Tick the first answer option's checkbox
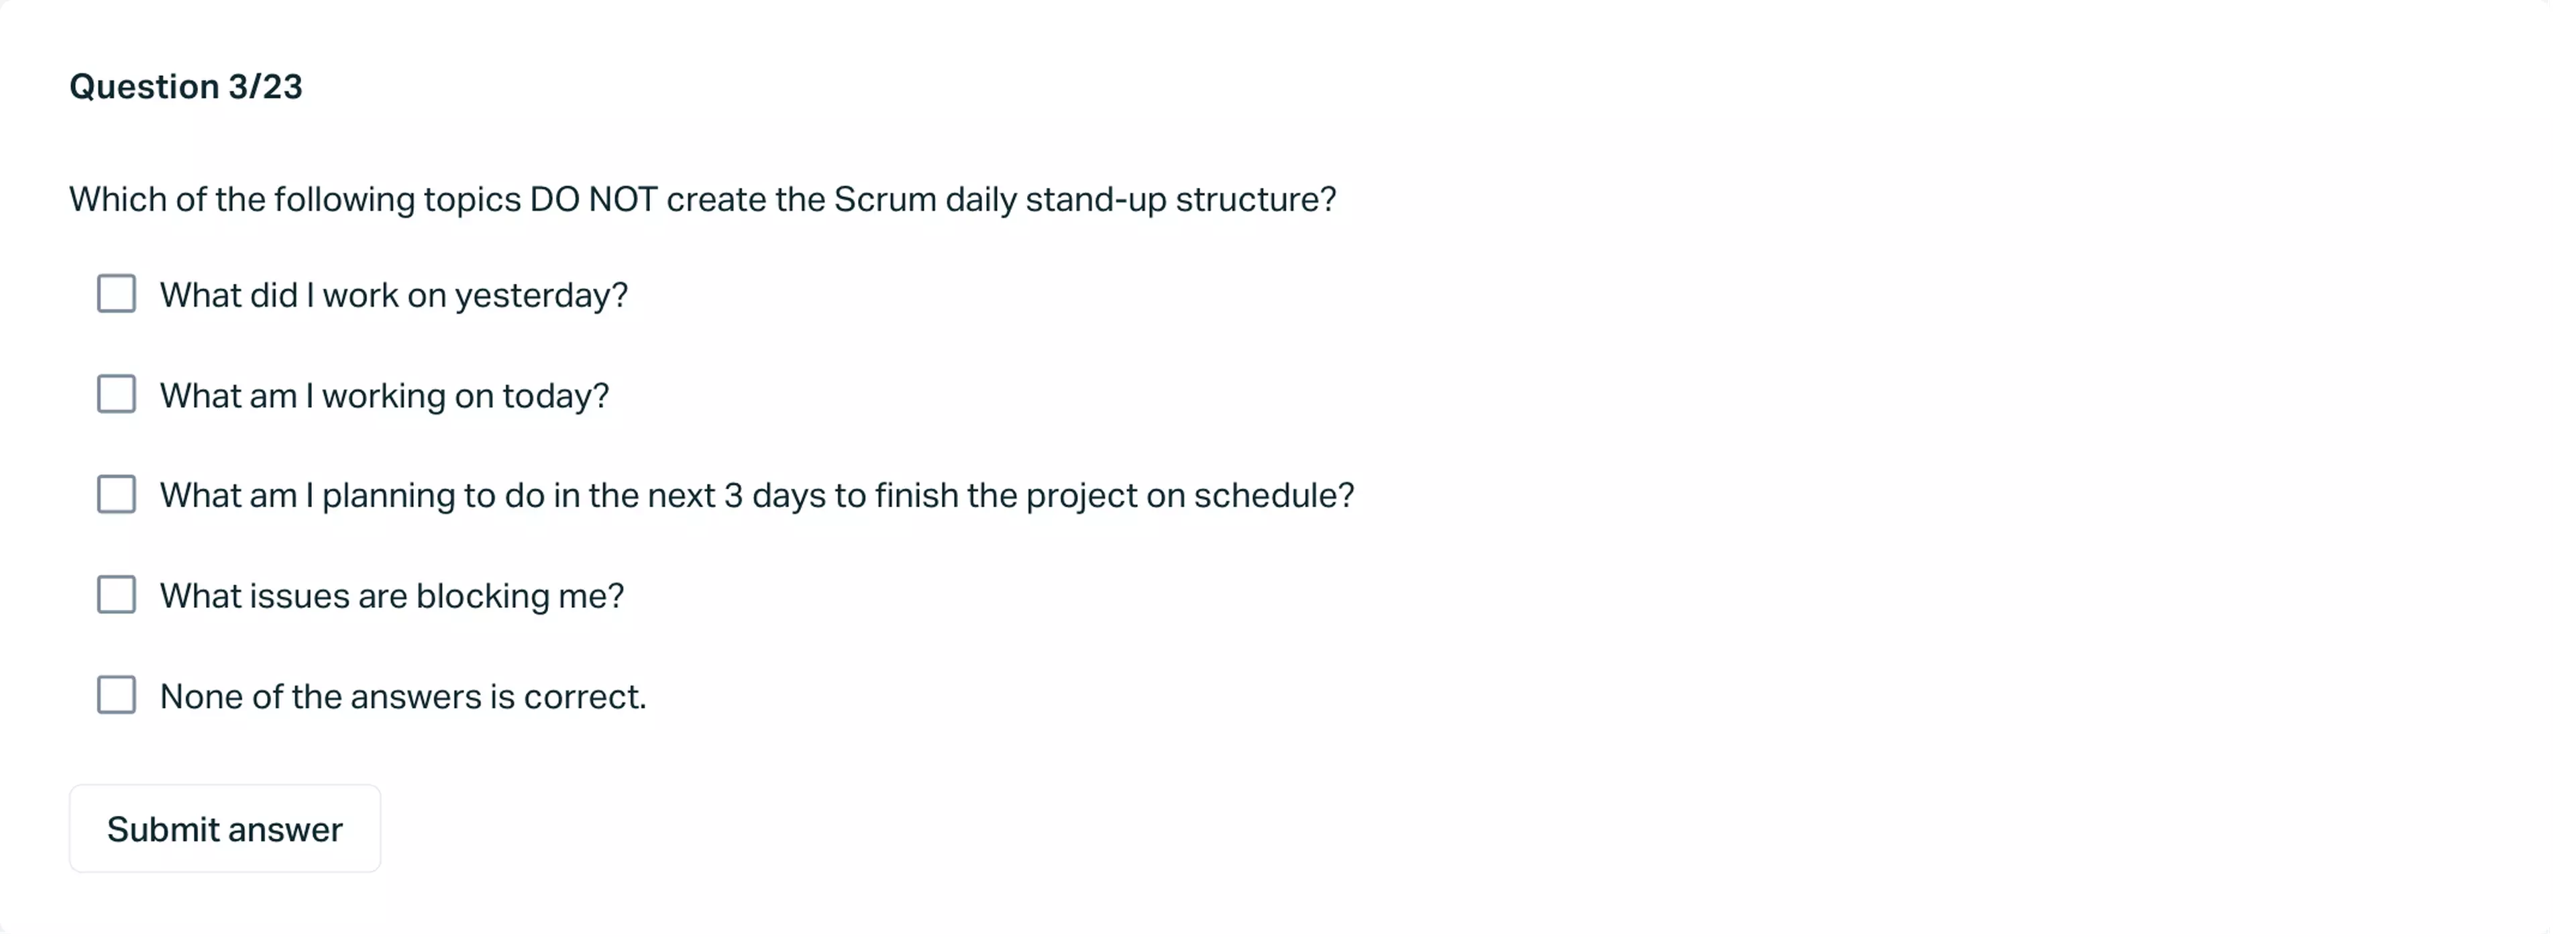The width and height of the screenshot is (2576, 942). [x=116, y=294]
